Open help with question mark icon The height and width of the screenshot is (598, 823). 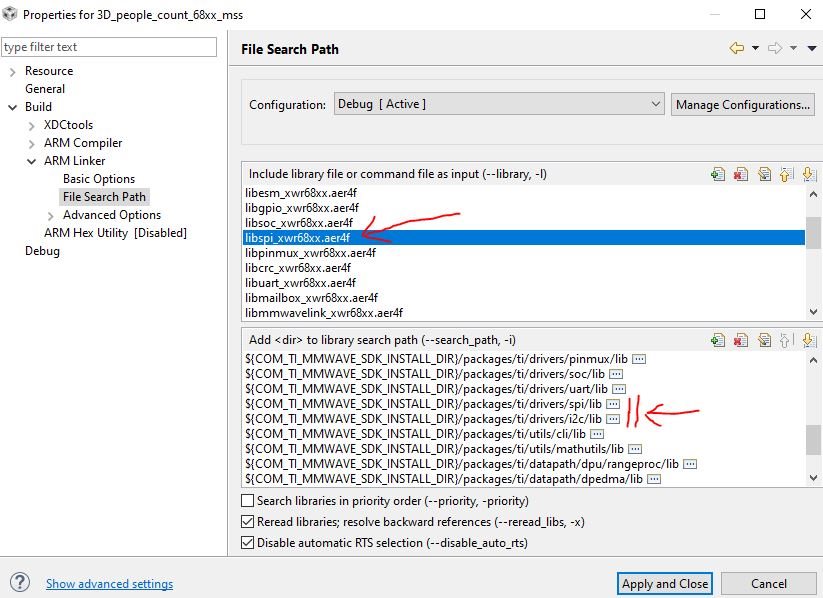(x=20, y=582)
